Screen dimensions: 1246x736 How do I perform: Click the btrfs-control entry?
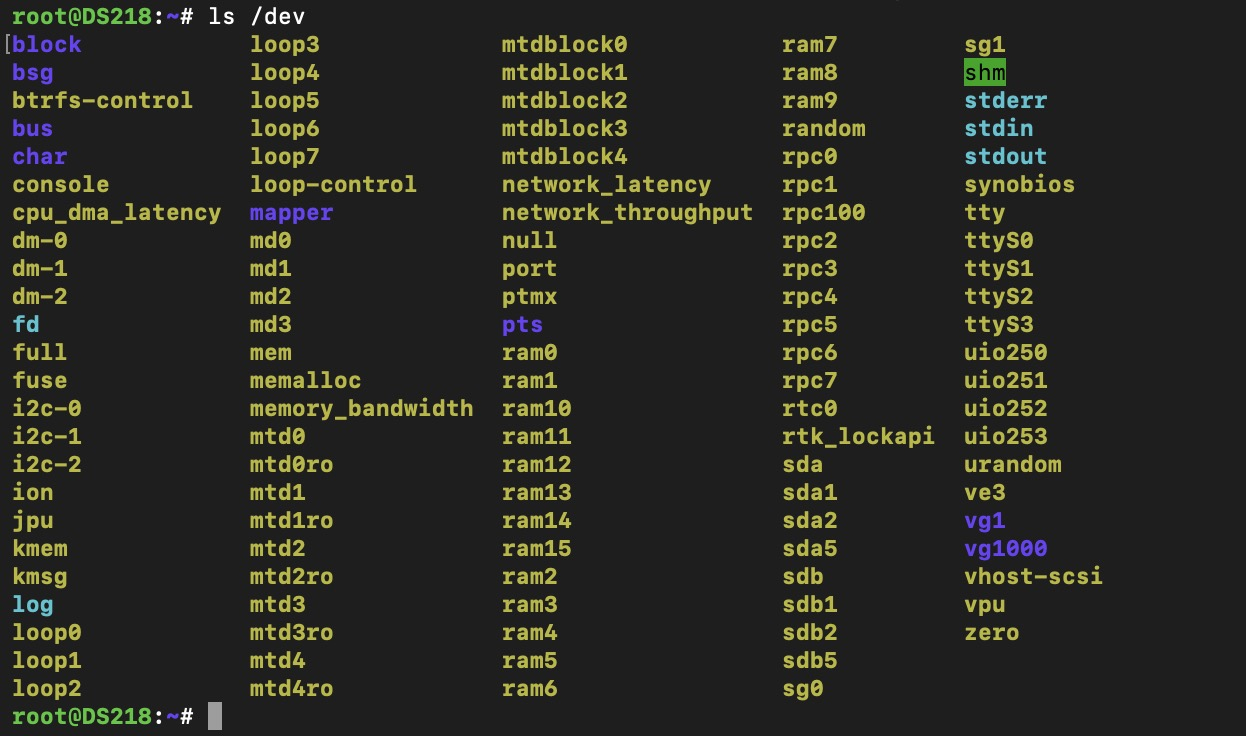tap(102, 101)
